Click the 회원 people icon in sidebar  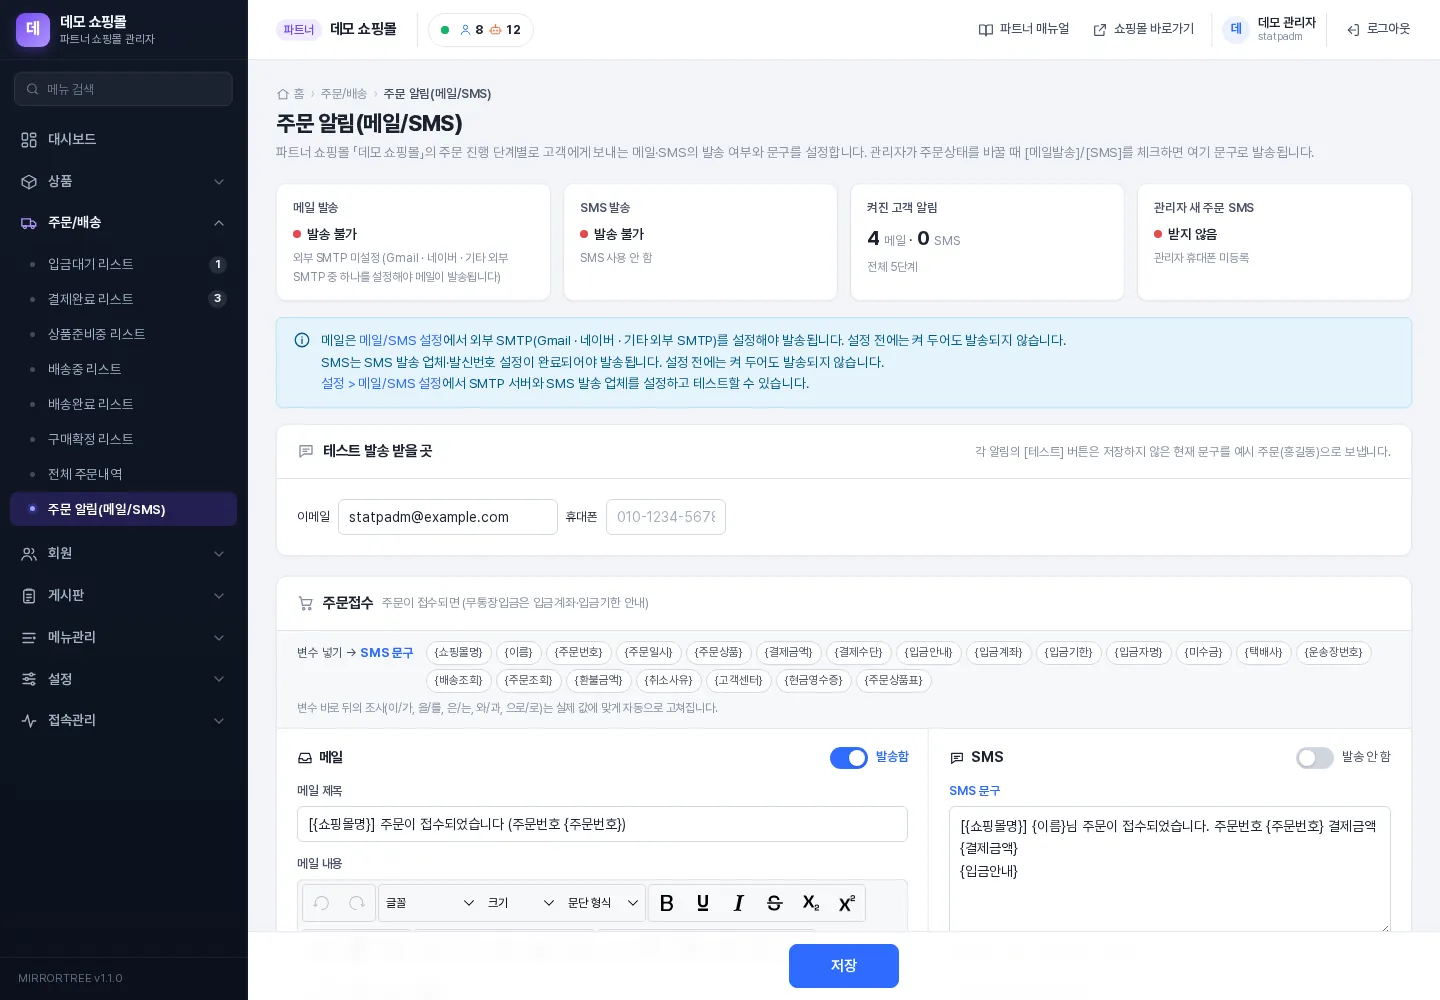(29, 554)
